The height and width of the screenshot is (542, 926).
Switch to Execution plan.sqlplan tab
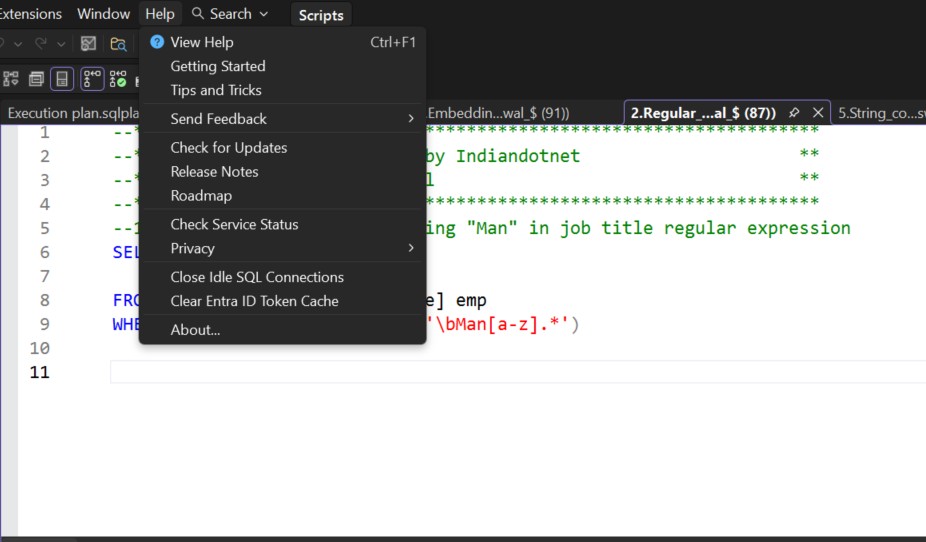click(71, 113)
